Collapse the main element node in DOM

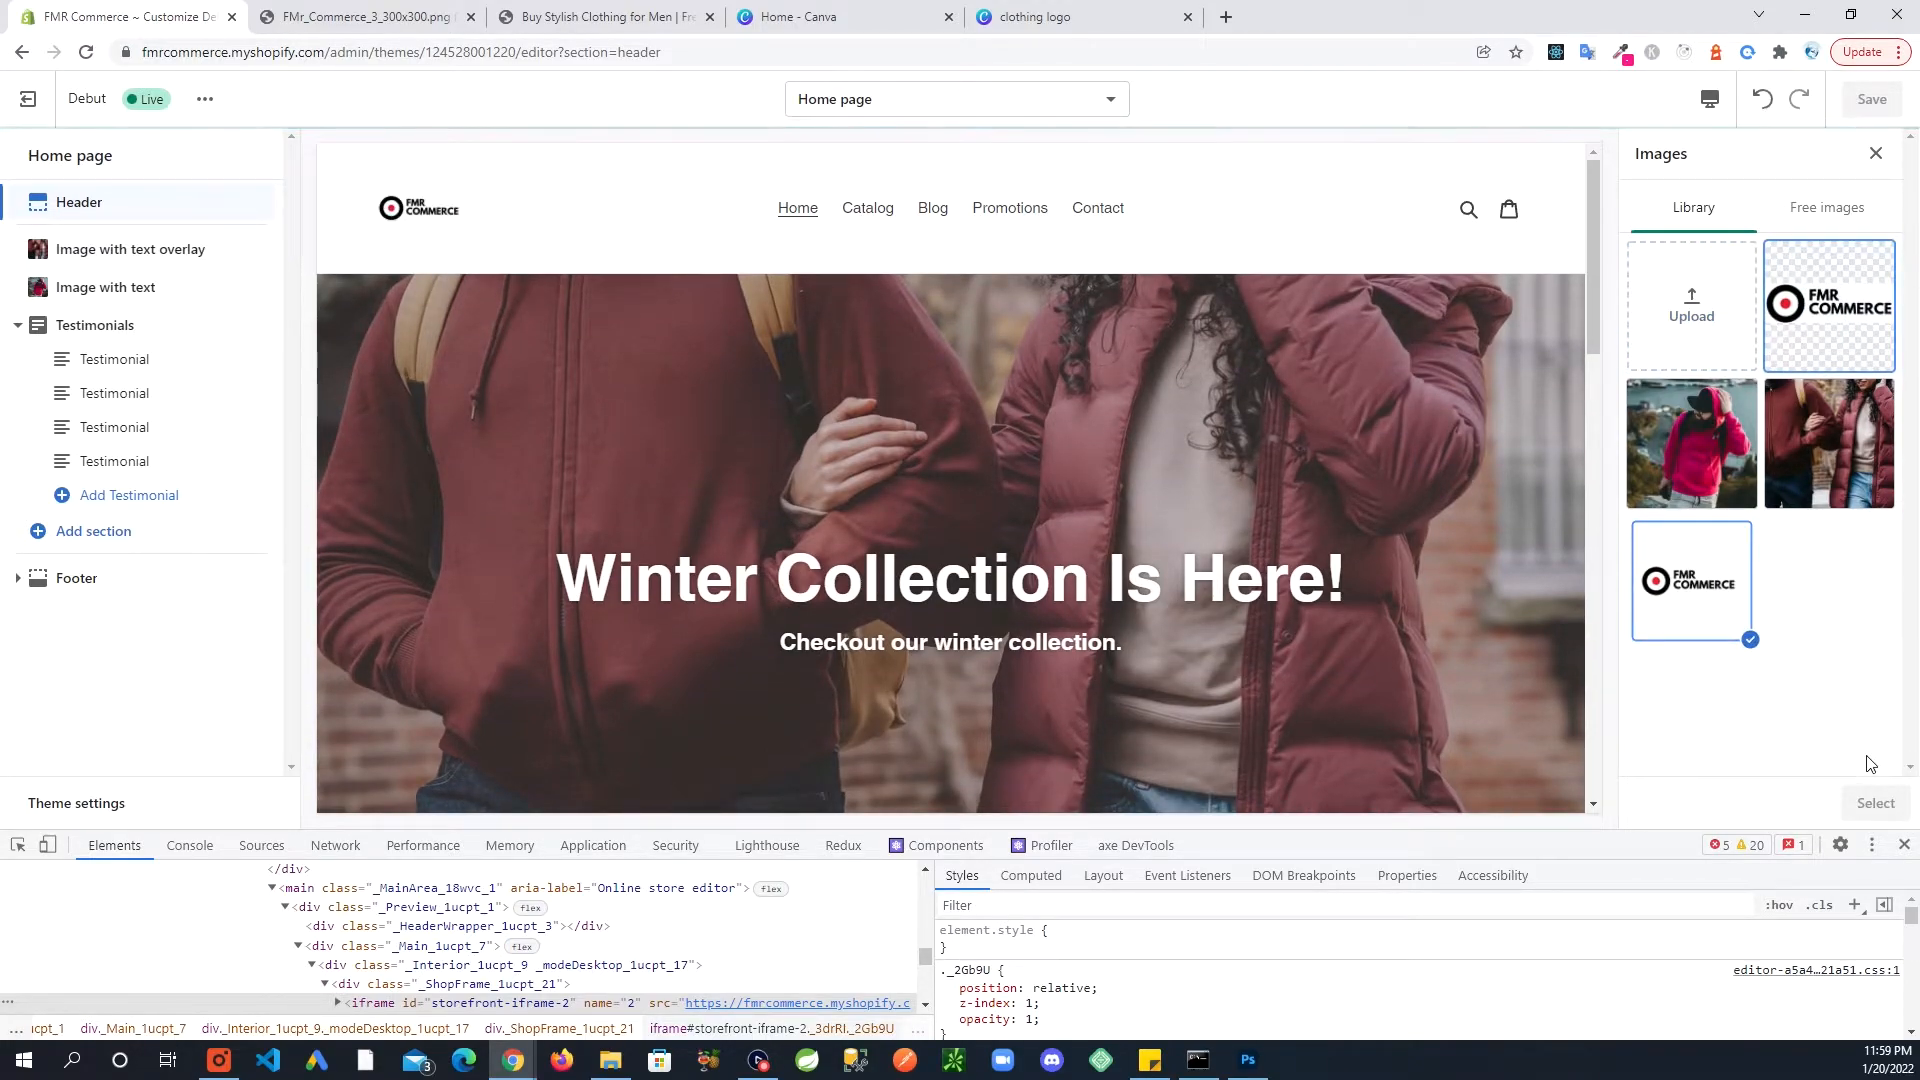pyautogui.click(x=272, y=888)
